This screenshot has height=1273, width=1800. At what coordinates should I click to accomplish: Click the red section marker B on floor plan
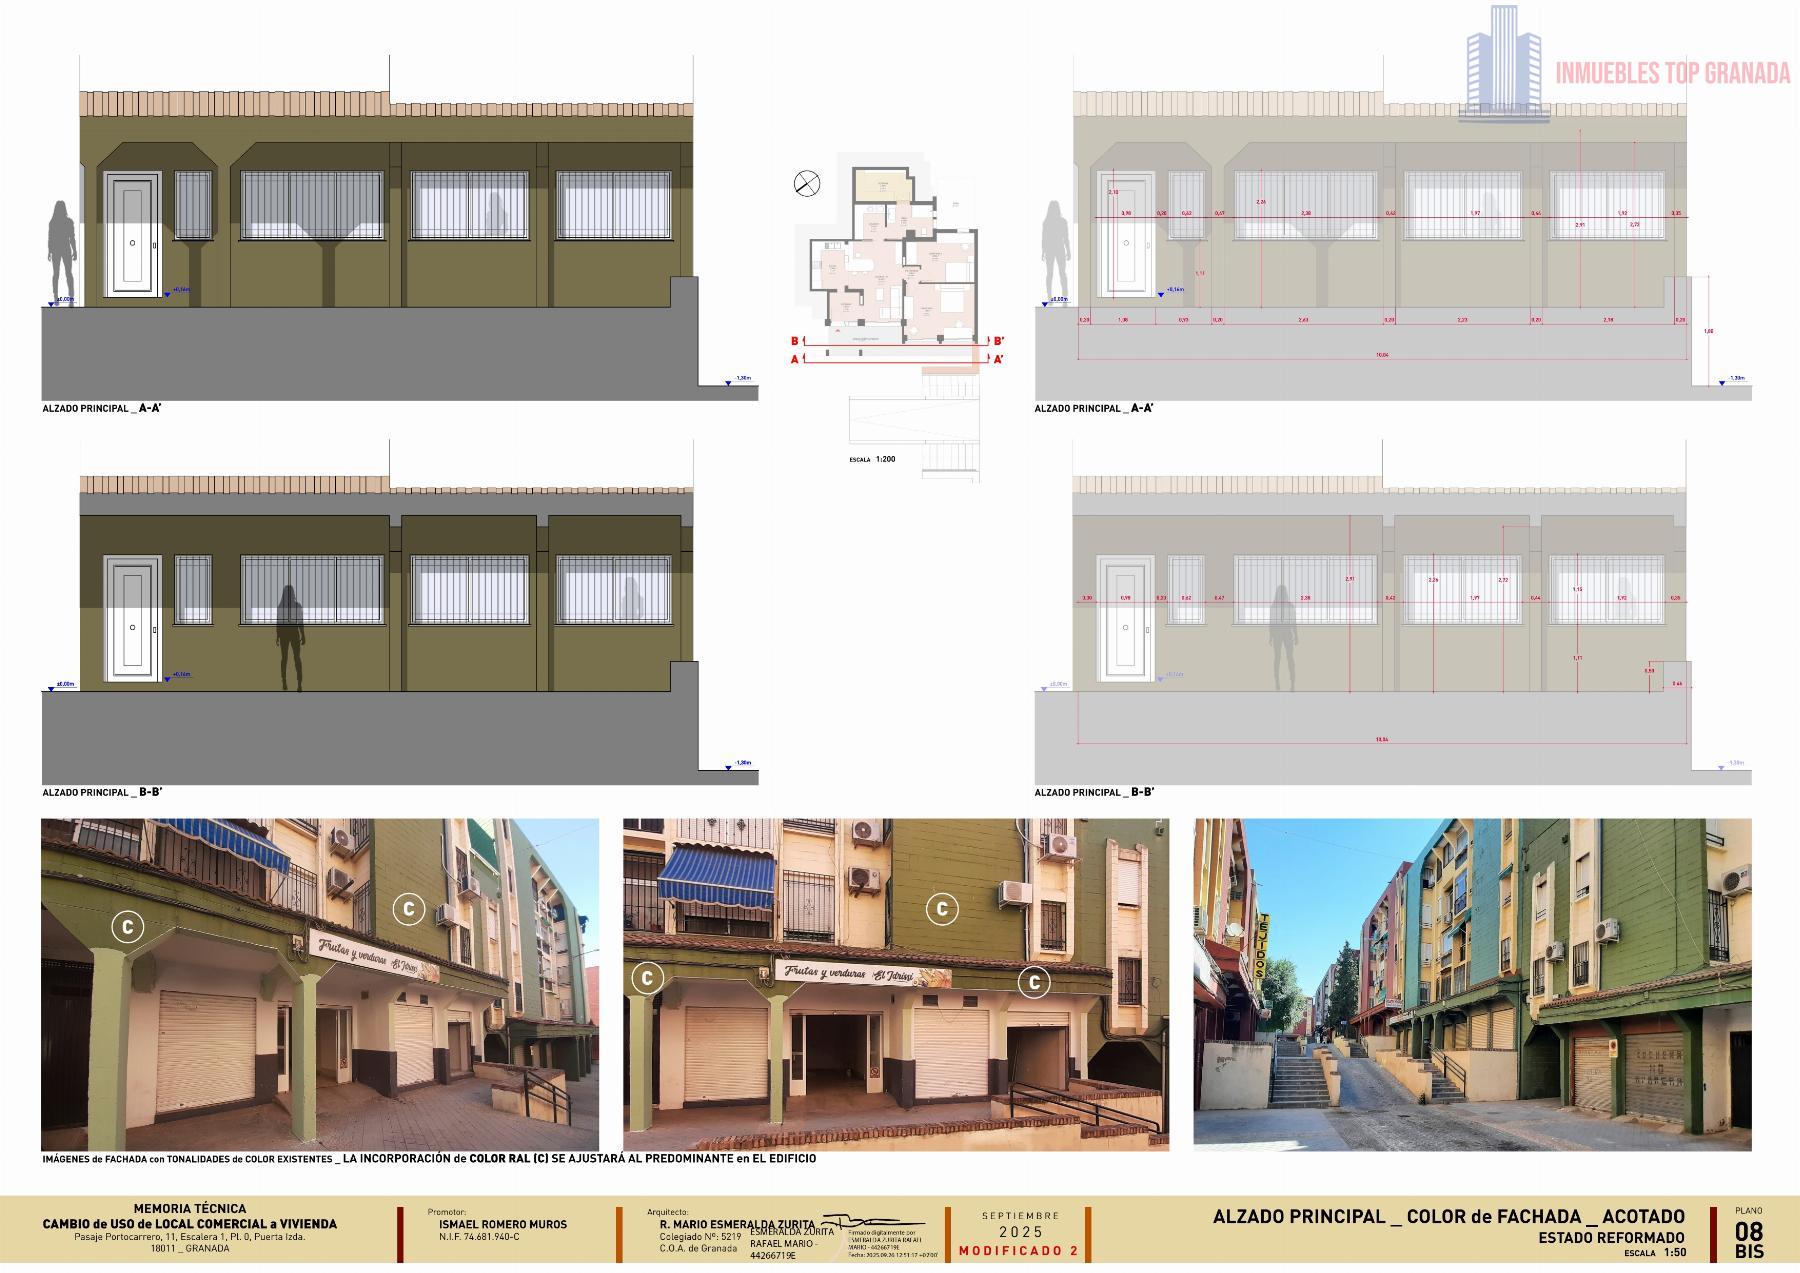click(x=795, y=341)
